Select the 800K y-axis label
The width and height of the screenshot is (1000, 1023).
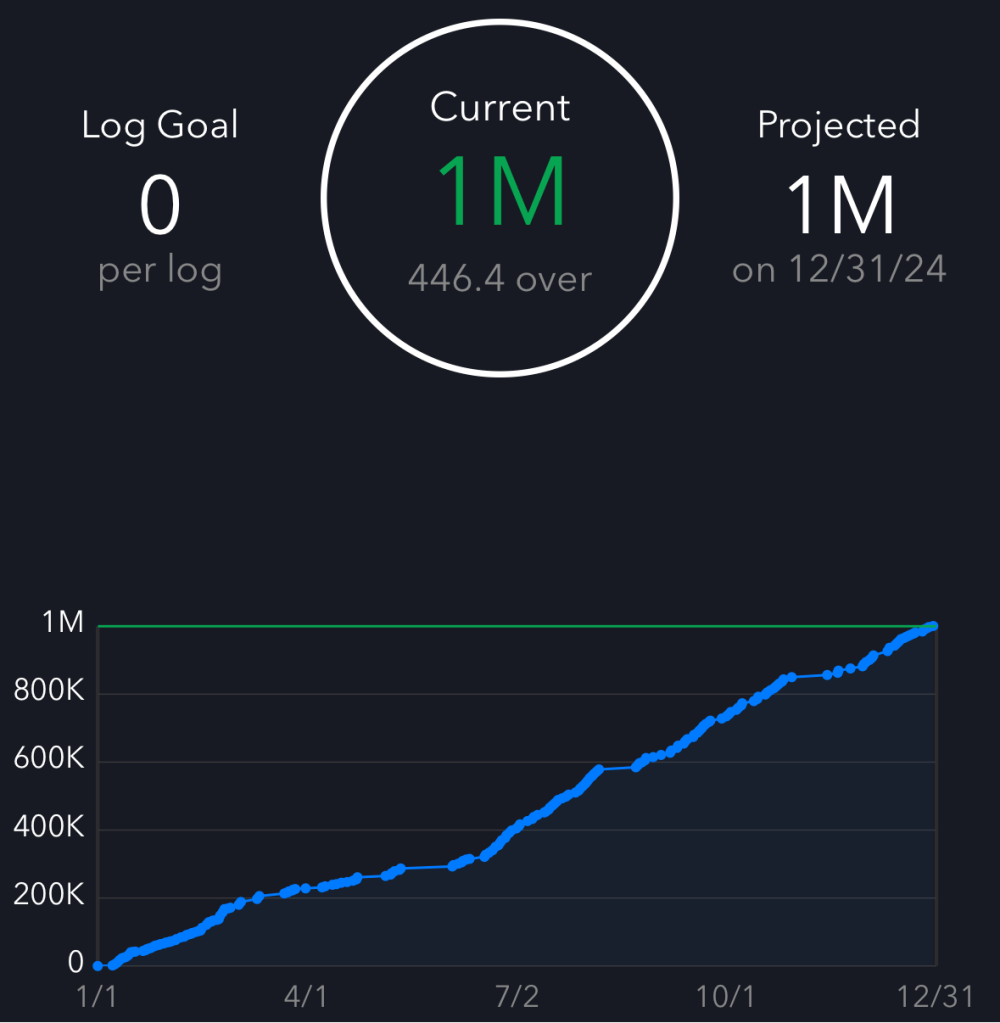49,692
